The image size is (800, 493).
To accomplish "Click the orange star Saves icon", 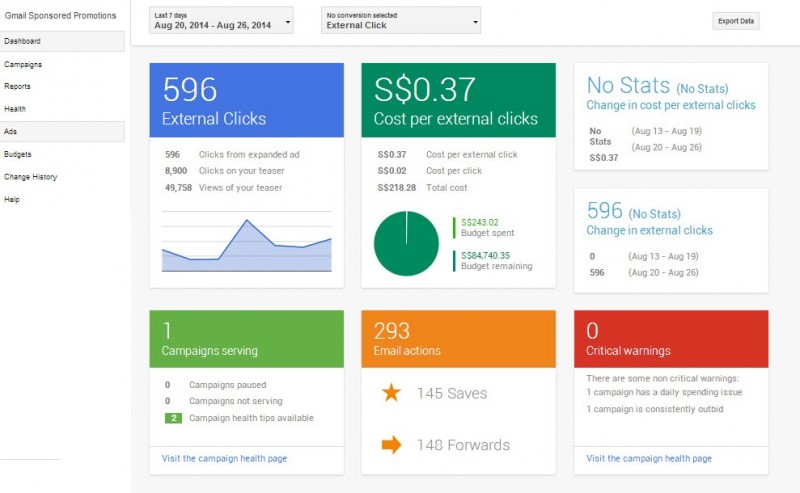I will point(391,392).
